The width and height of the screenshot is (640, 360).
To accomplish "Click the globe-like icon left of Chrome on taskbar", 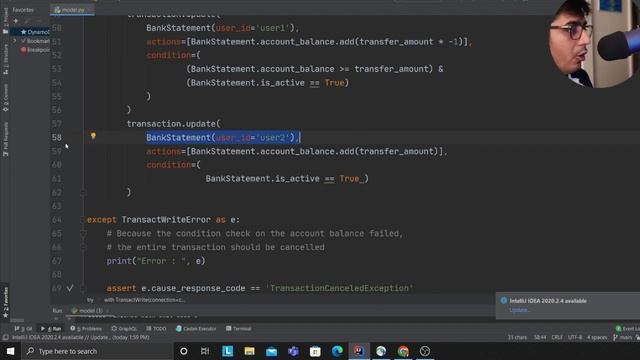I will coord(381,351).
